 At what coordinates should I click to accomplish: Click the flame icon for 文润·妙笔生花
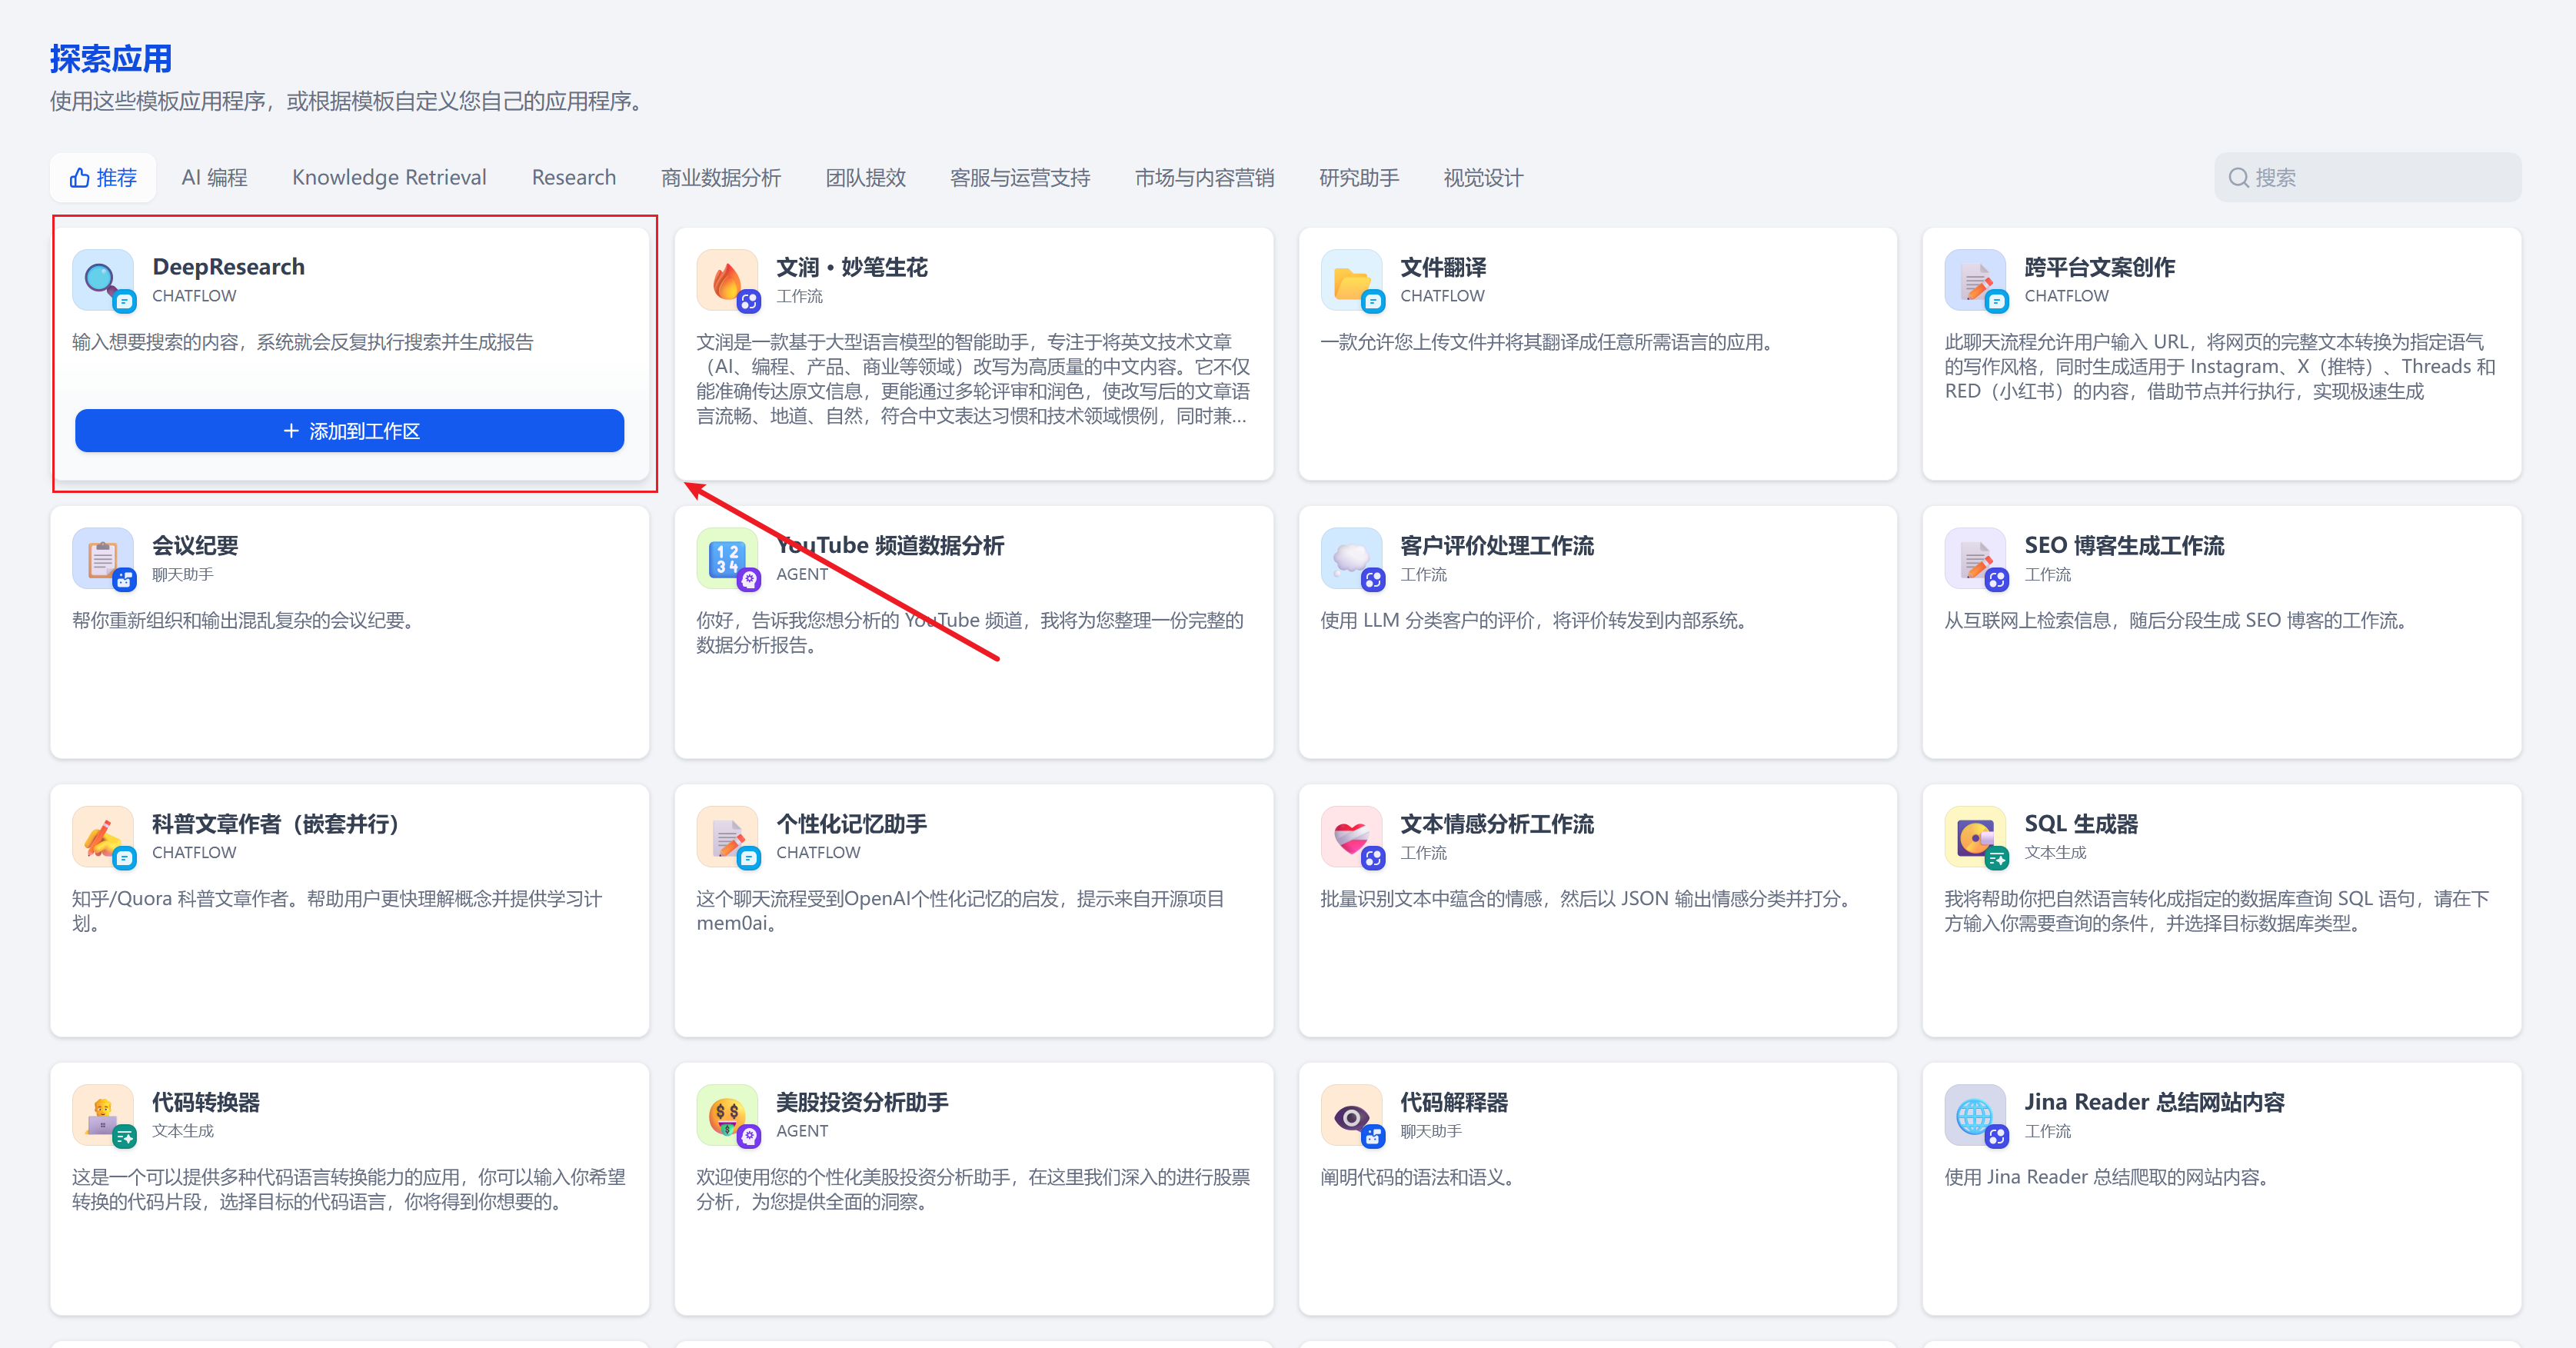726,279
